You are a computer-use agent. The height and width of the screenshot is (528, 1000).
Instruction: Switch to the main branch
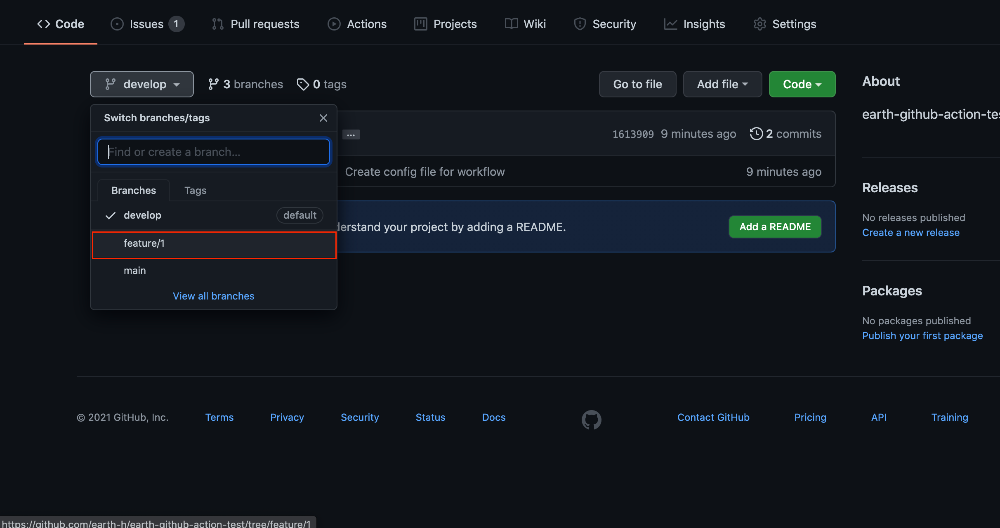tap(214, 271)
